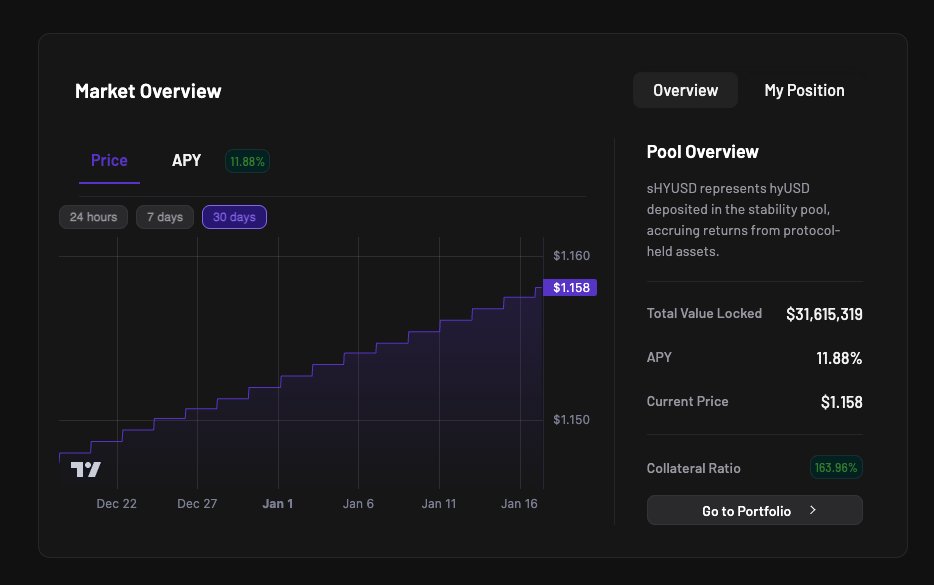The image size is (934, 585).
Task: Click the $1.158 current price marker on the chart
Action: coord(570,287)
